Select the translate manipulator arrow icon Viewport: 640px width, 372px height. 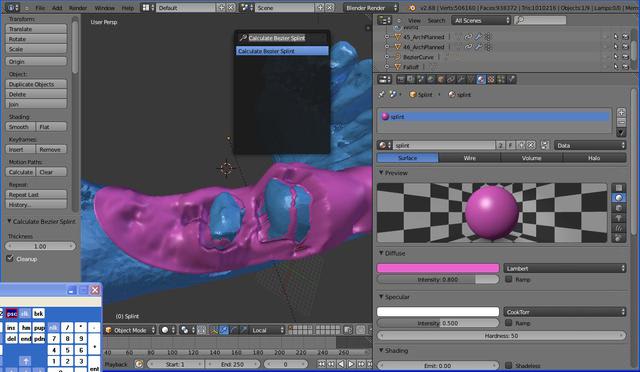pos(224,330)
